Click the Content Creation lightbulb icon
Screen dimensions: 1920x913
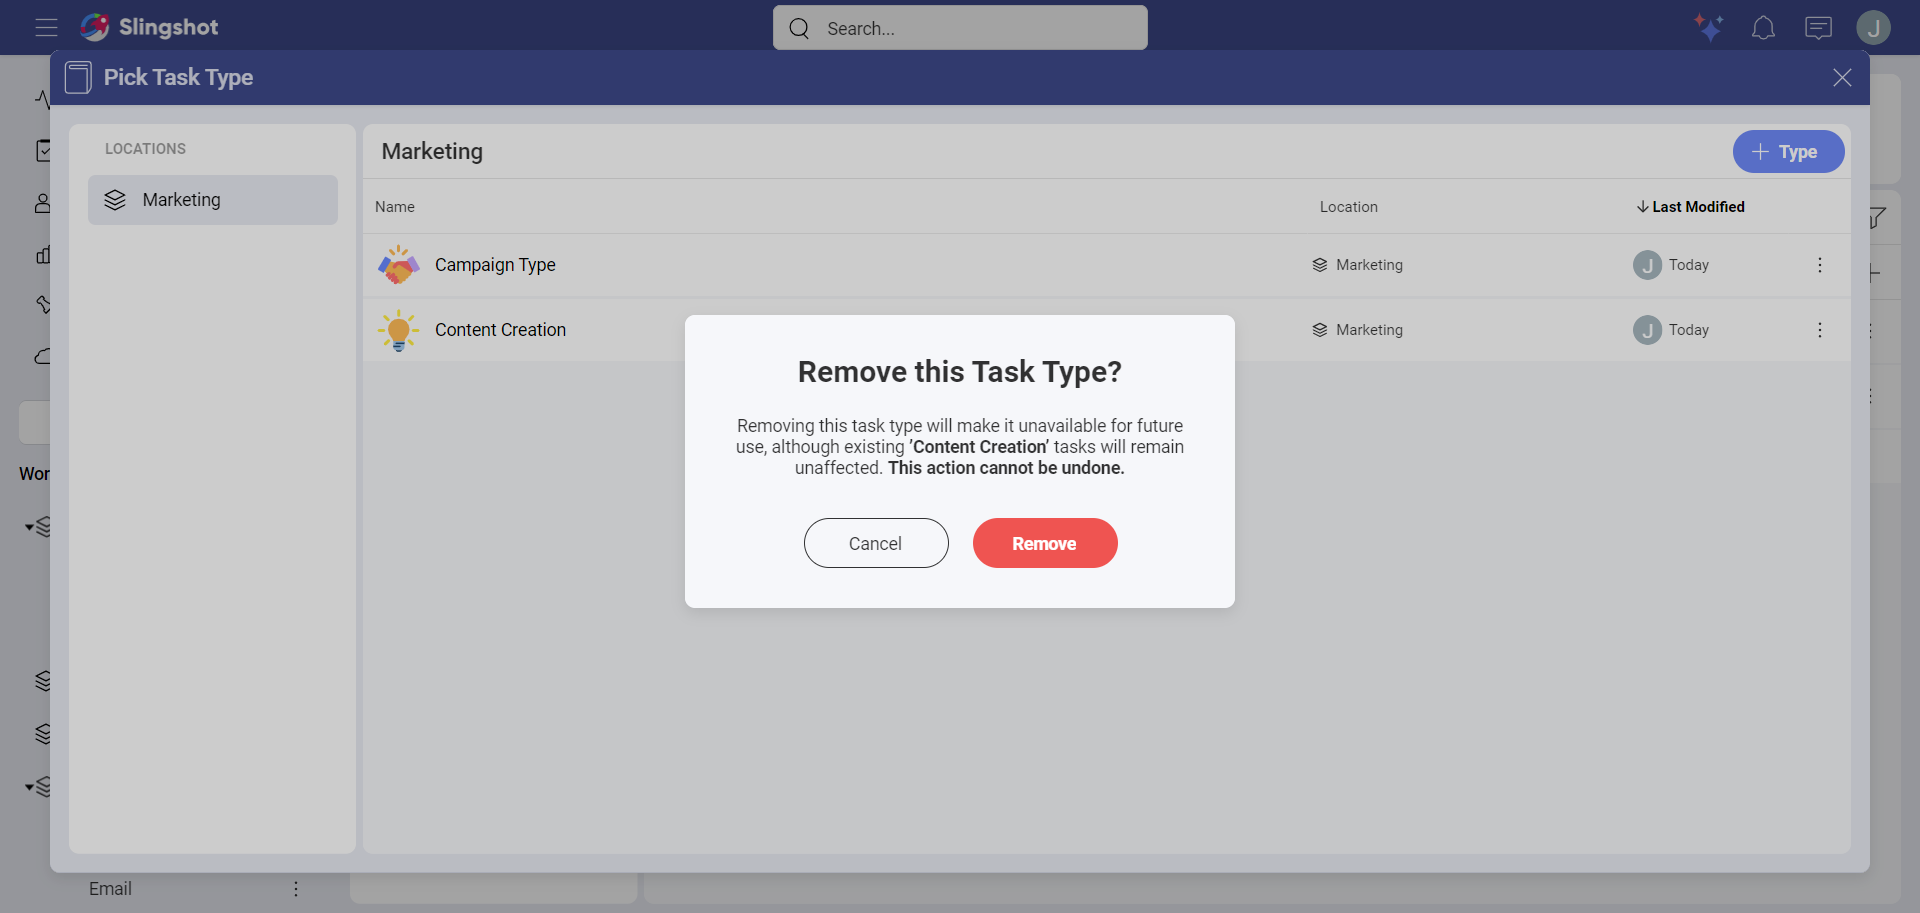coord(398,330)
